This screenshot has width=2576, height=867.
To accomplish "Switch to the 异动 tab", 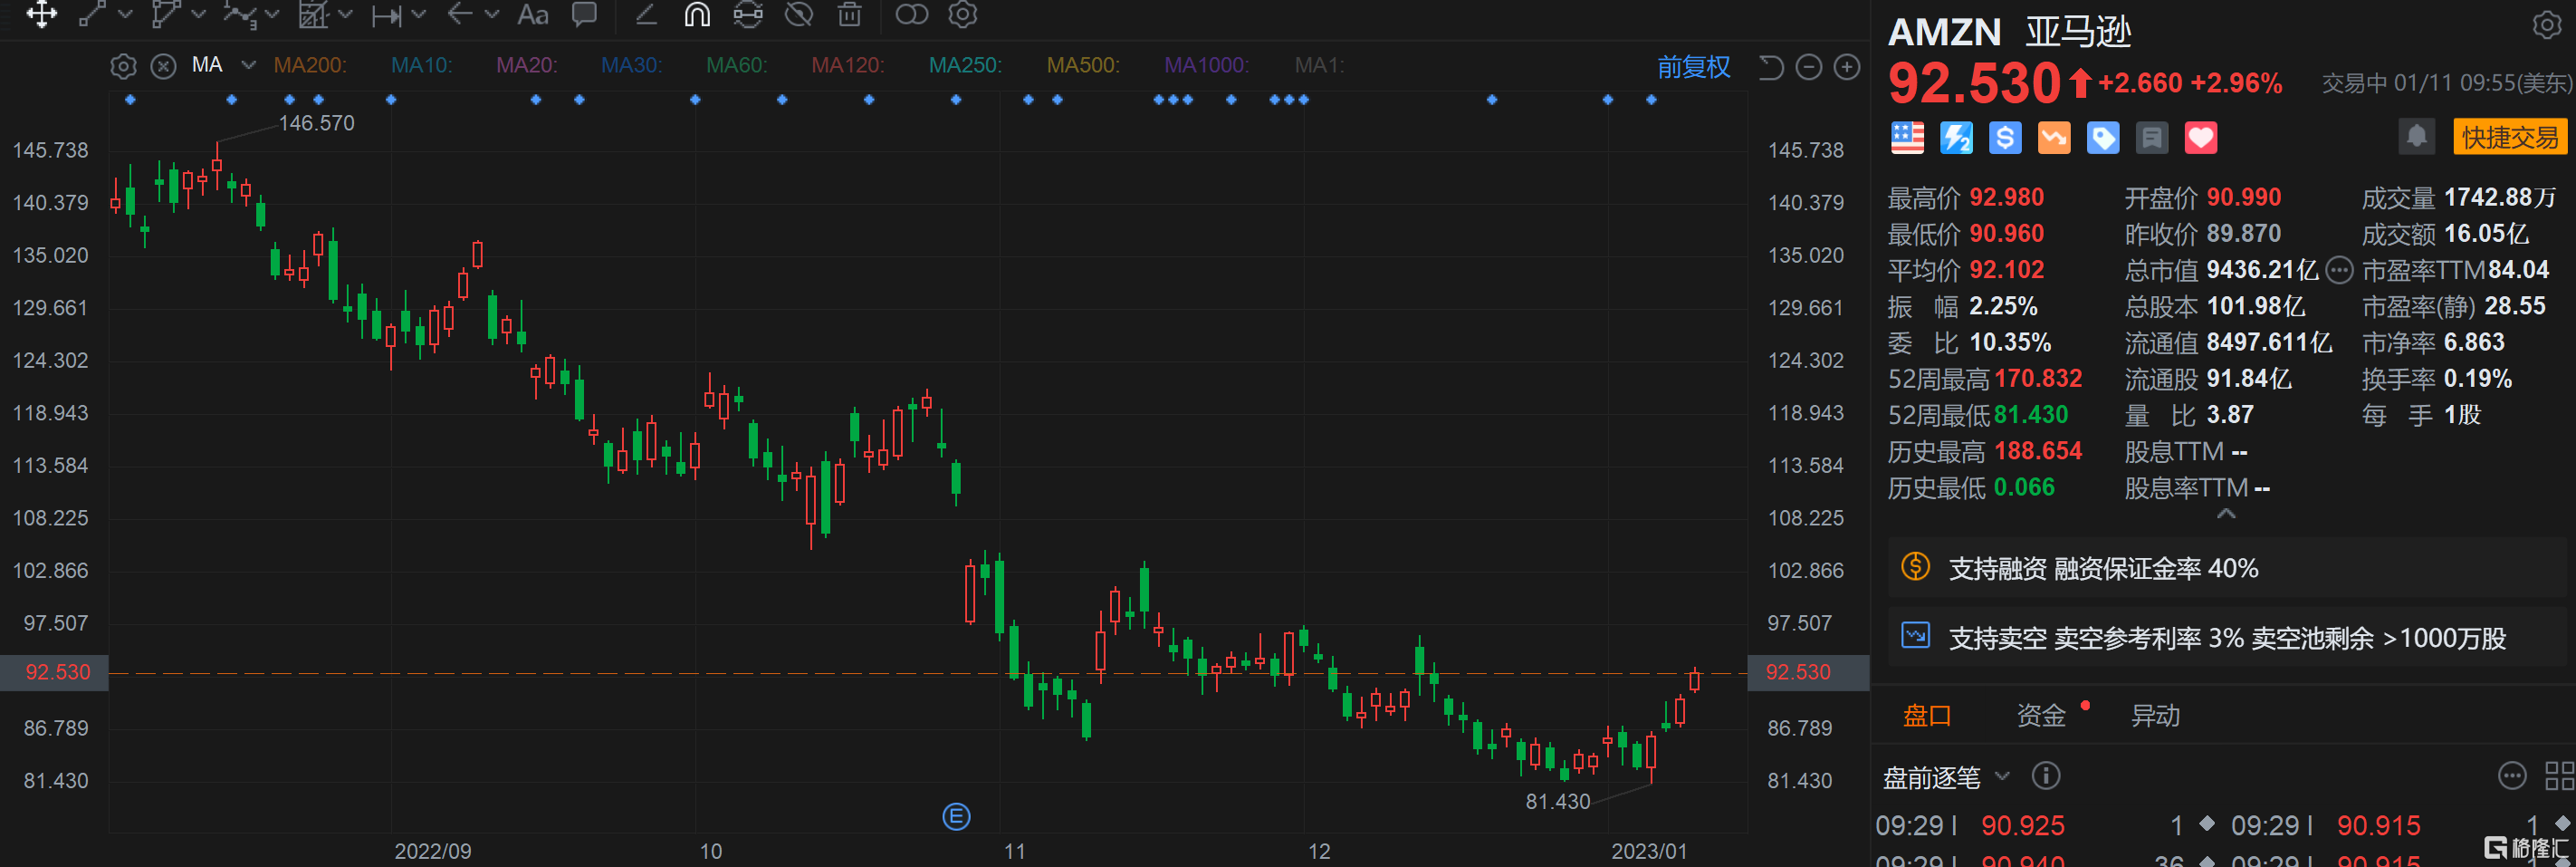I will pyautogui.click(x=2155, y=715).
